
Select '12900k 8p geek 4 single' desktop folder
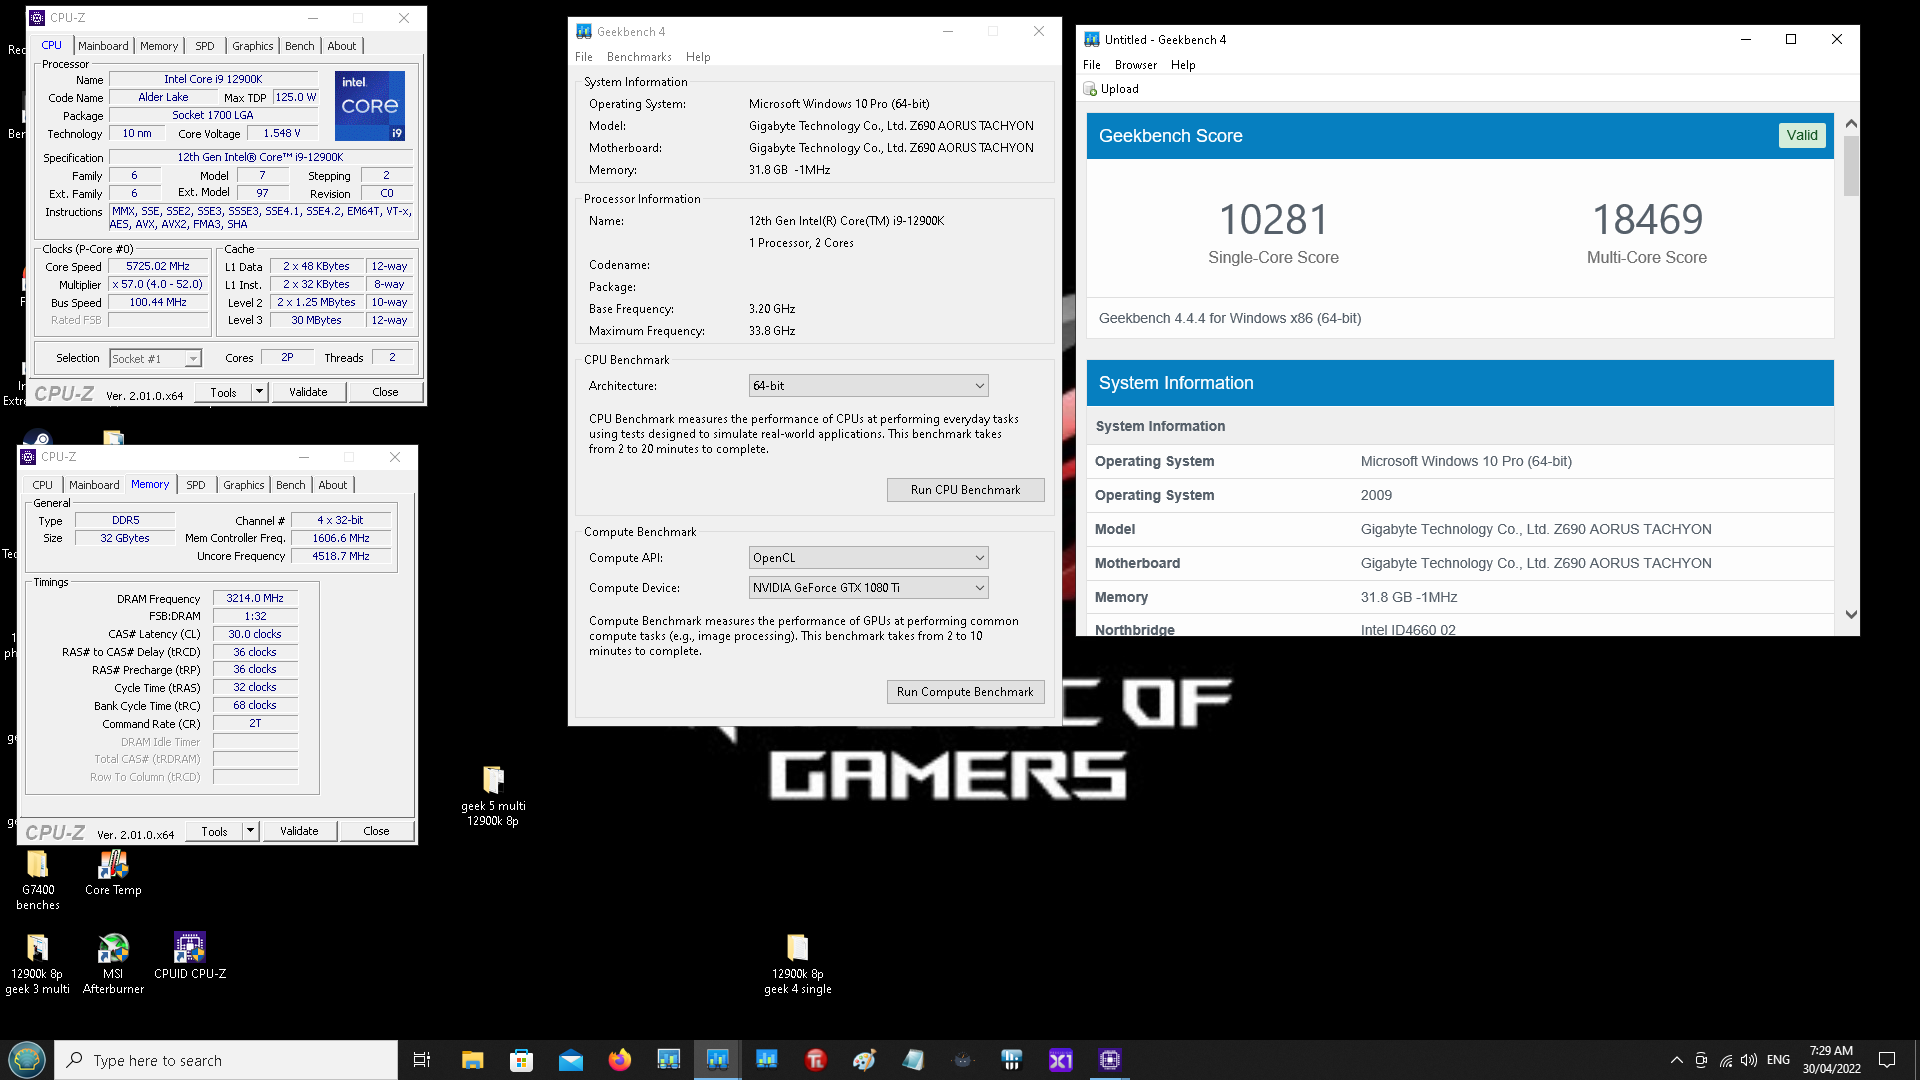[797, 964]
